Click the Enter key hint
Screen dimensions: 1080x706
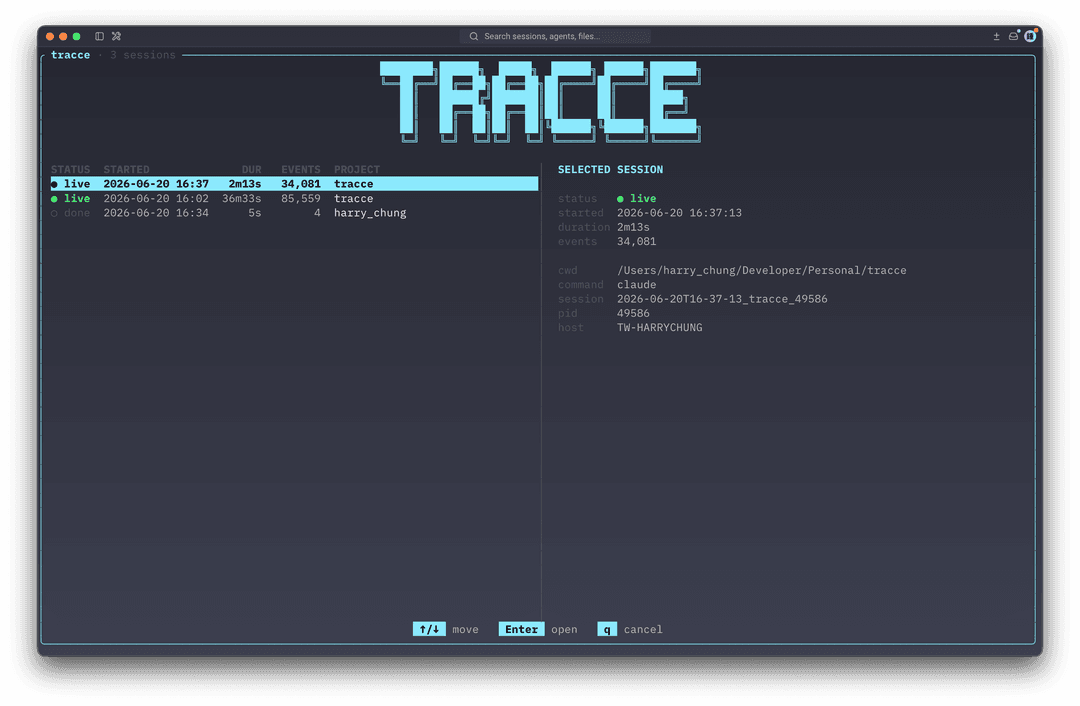521,630
